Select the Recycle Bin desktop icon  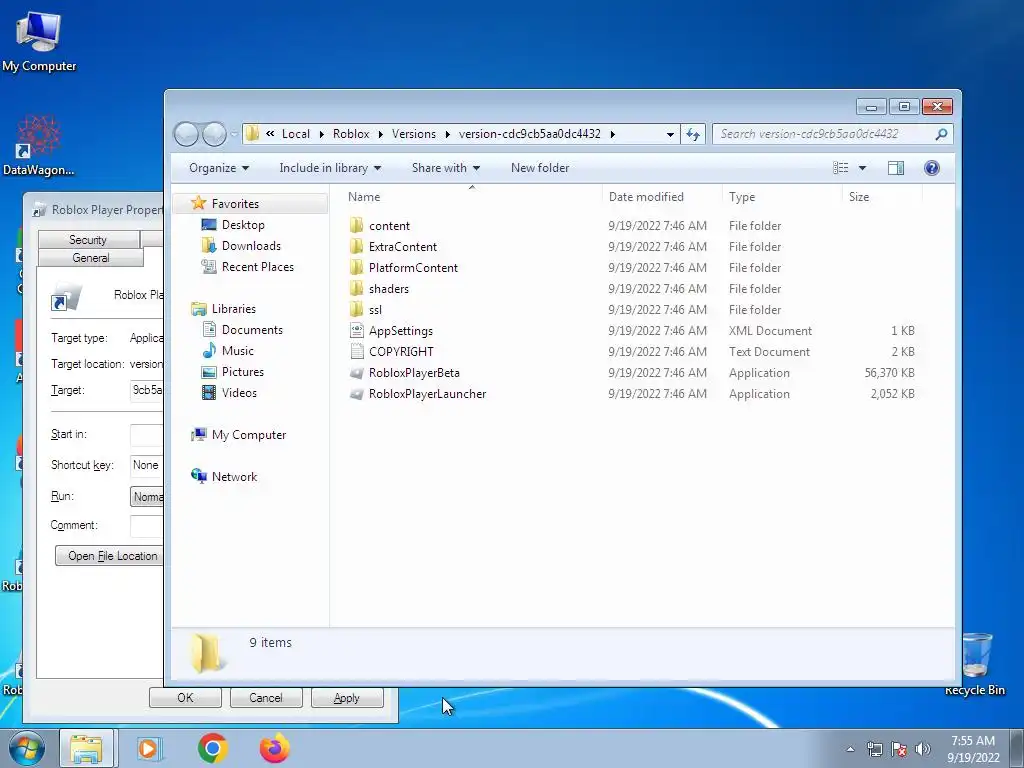tap(975, 663)
